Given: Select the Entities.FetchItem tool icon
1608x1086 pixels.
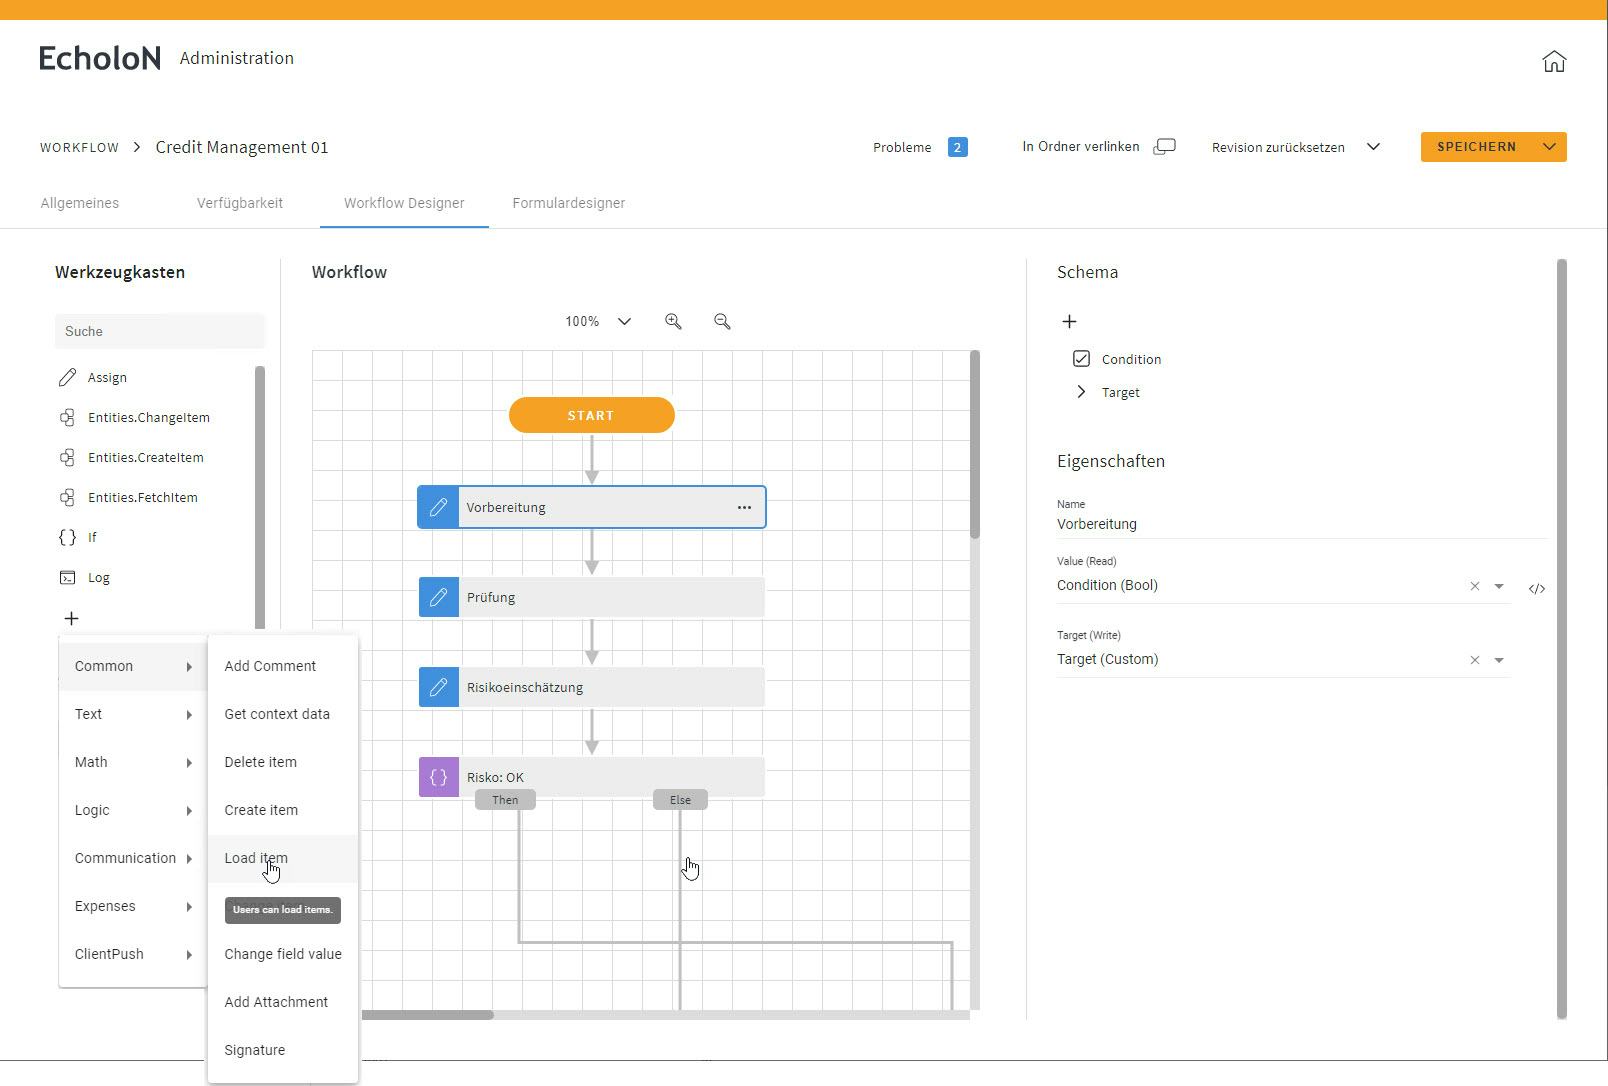Looking at the screenshot, I should coord(67,497).
